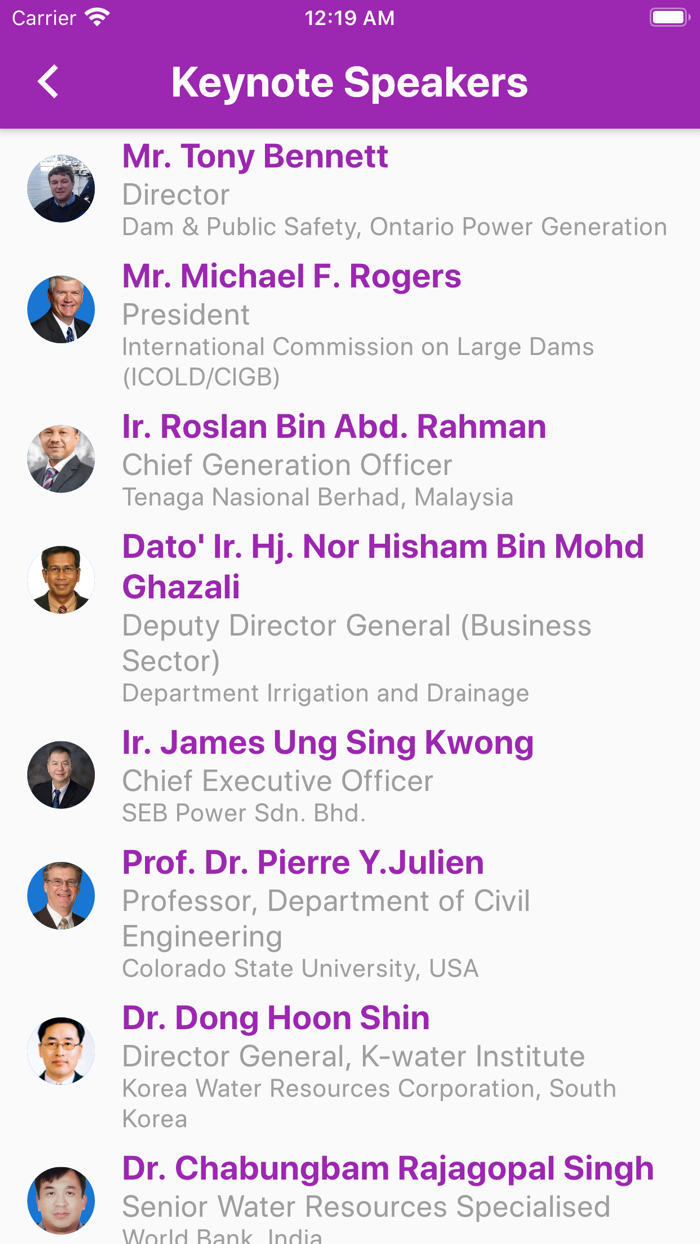Screen dimensions: 700x1244
Task: Tap the Wi-Fi icon in status bar
Action: pyautogui.click(x=97, y=18)
